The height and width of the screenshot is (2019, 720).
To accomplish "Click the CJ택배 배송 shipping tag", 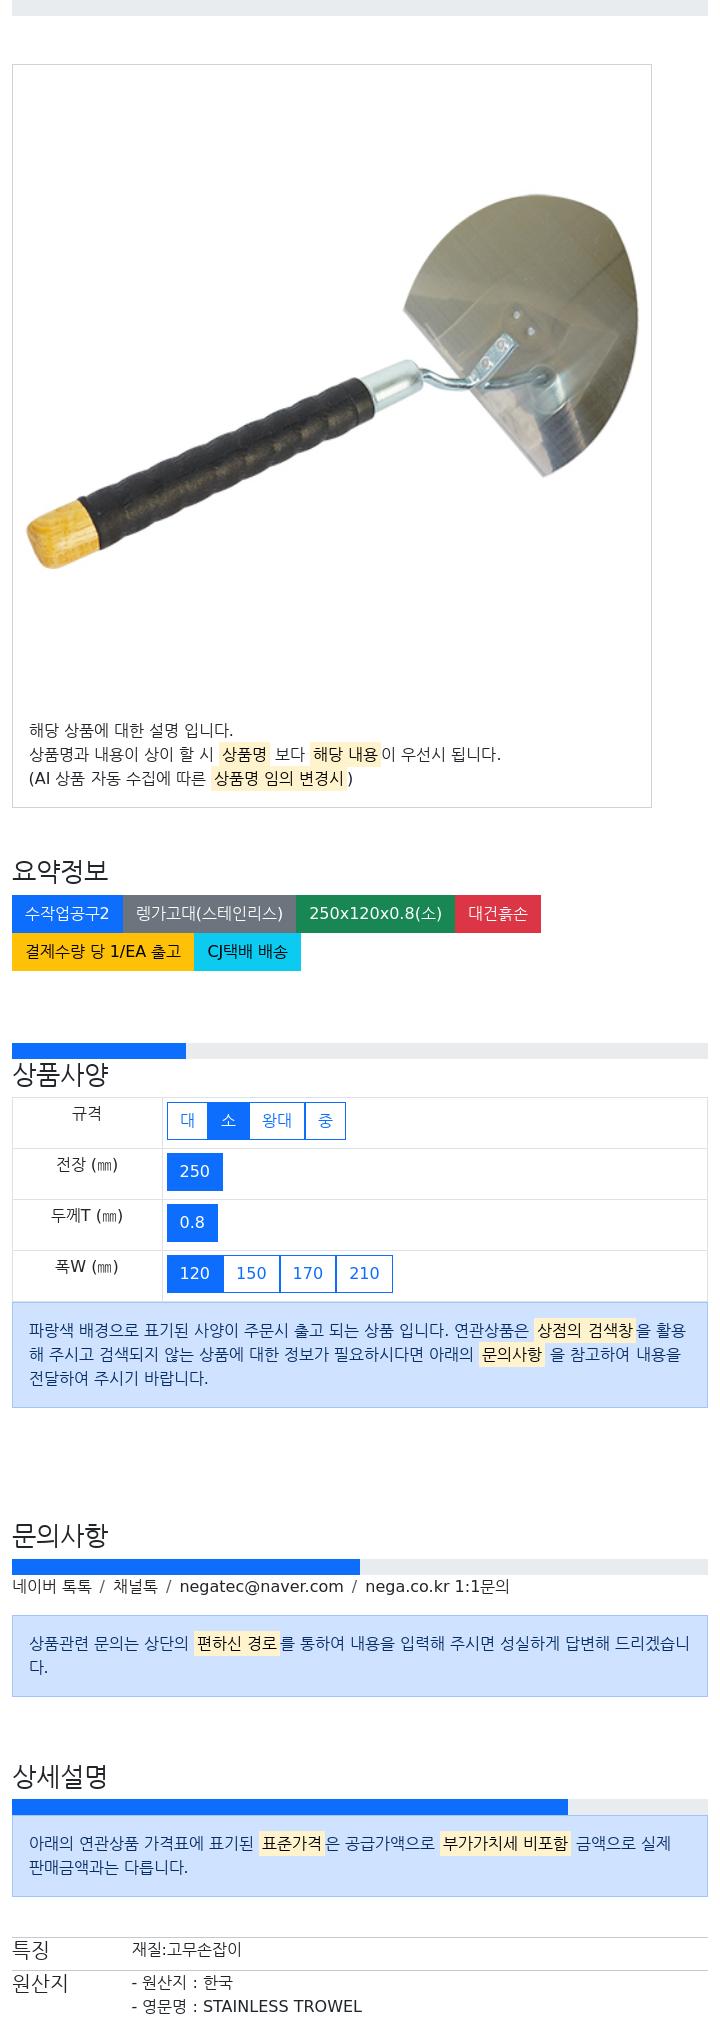I will pyautogui.click(x=247, y=952).
